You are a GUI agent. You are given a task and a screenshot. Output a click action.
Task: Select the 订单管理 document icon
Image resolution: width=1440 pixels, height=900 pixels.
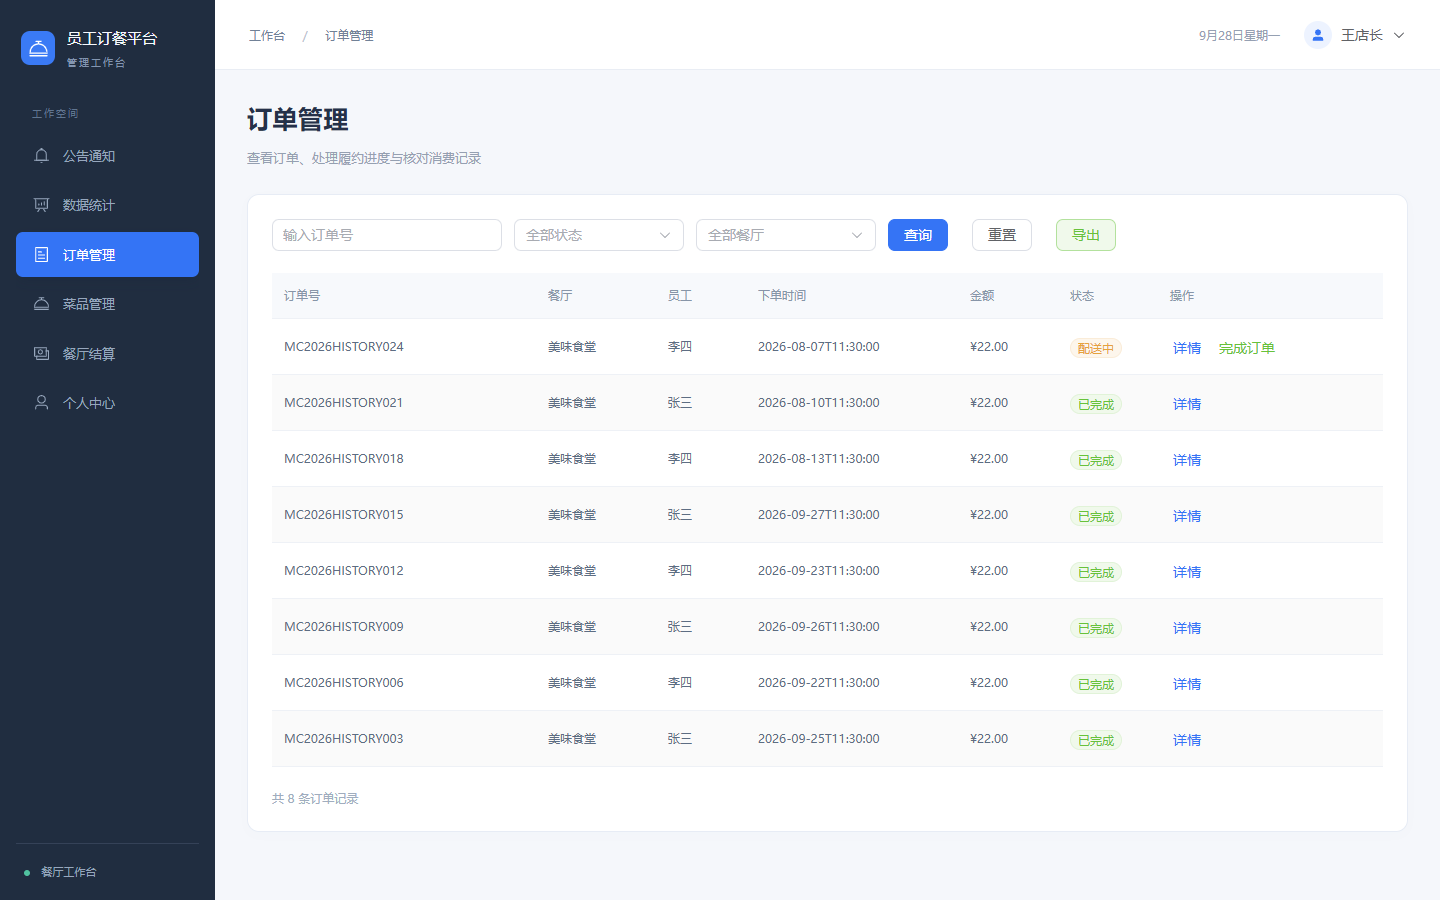[x=41, y=255]
